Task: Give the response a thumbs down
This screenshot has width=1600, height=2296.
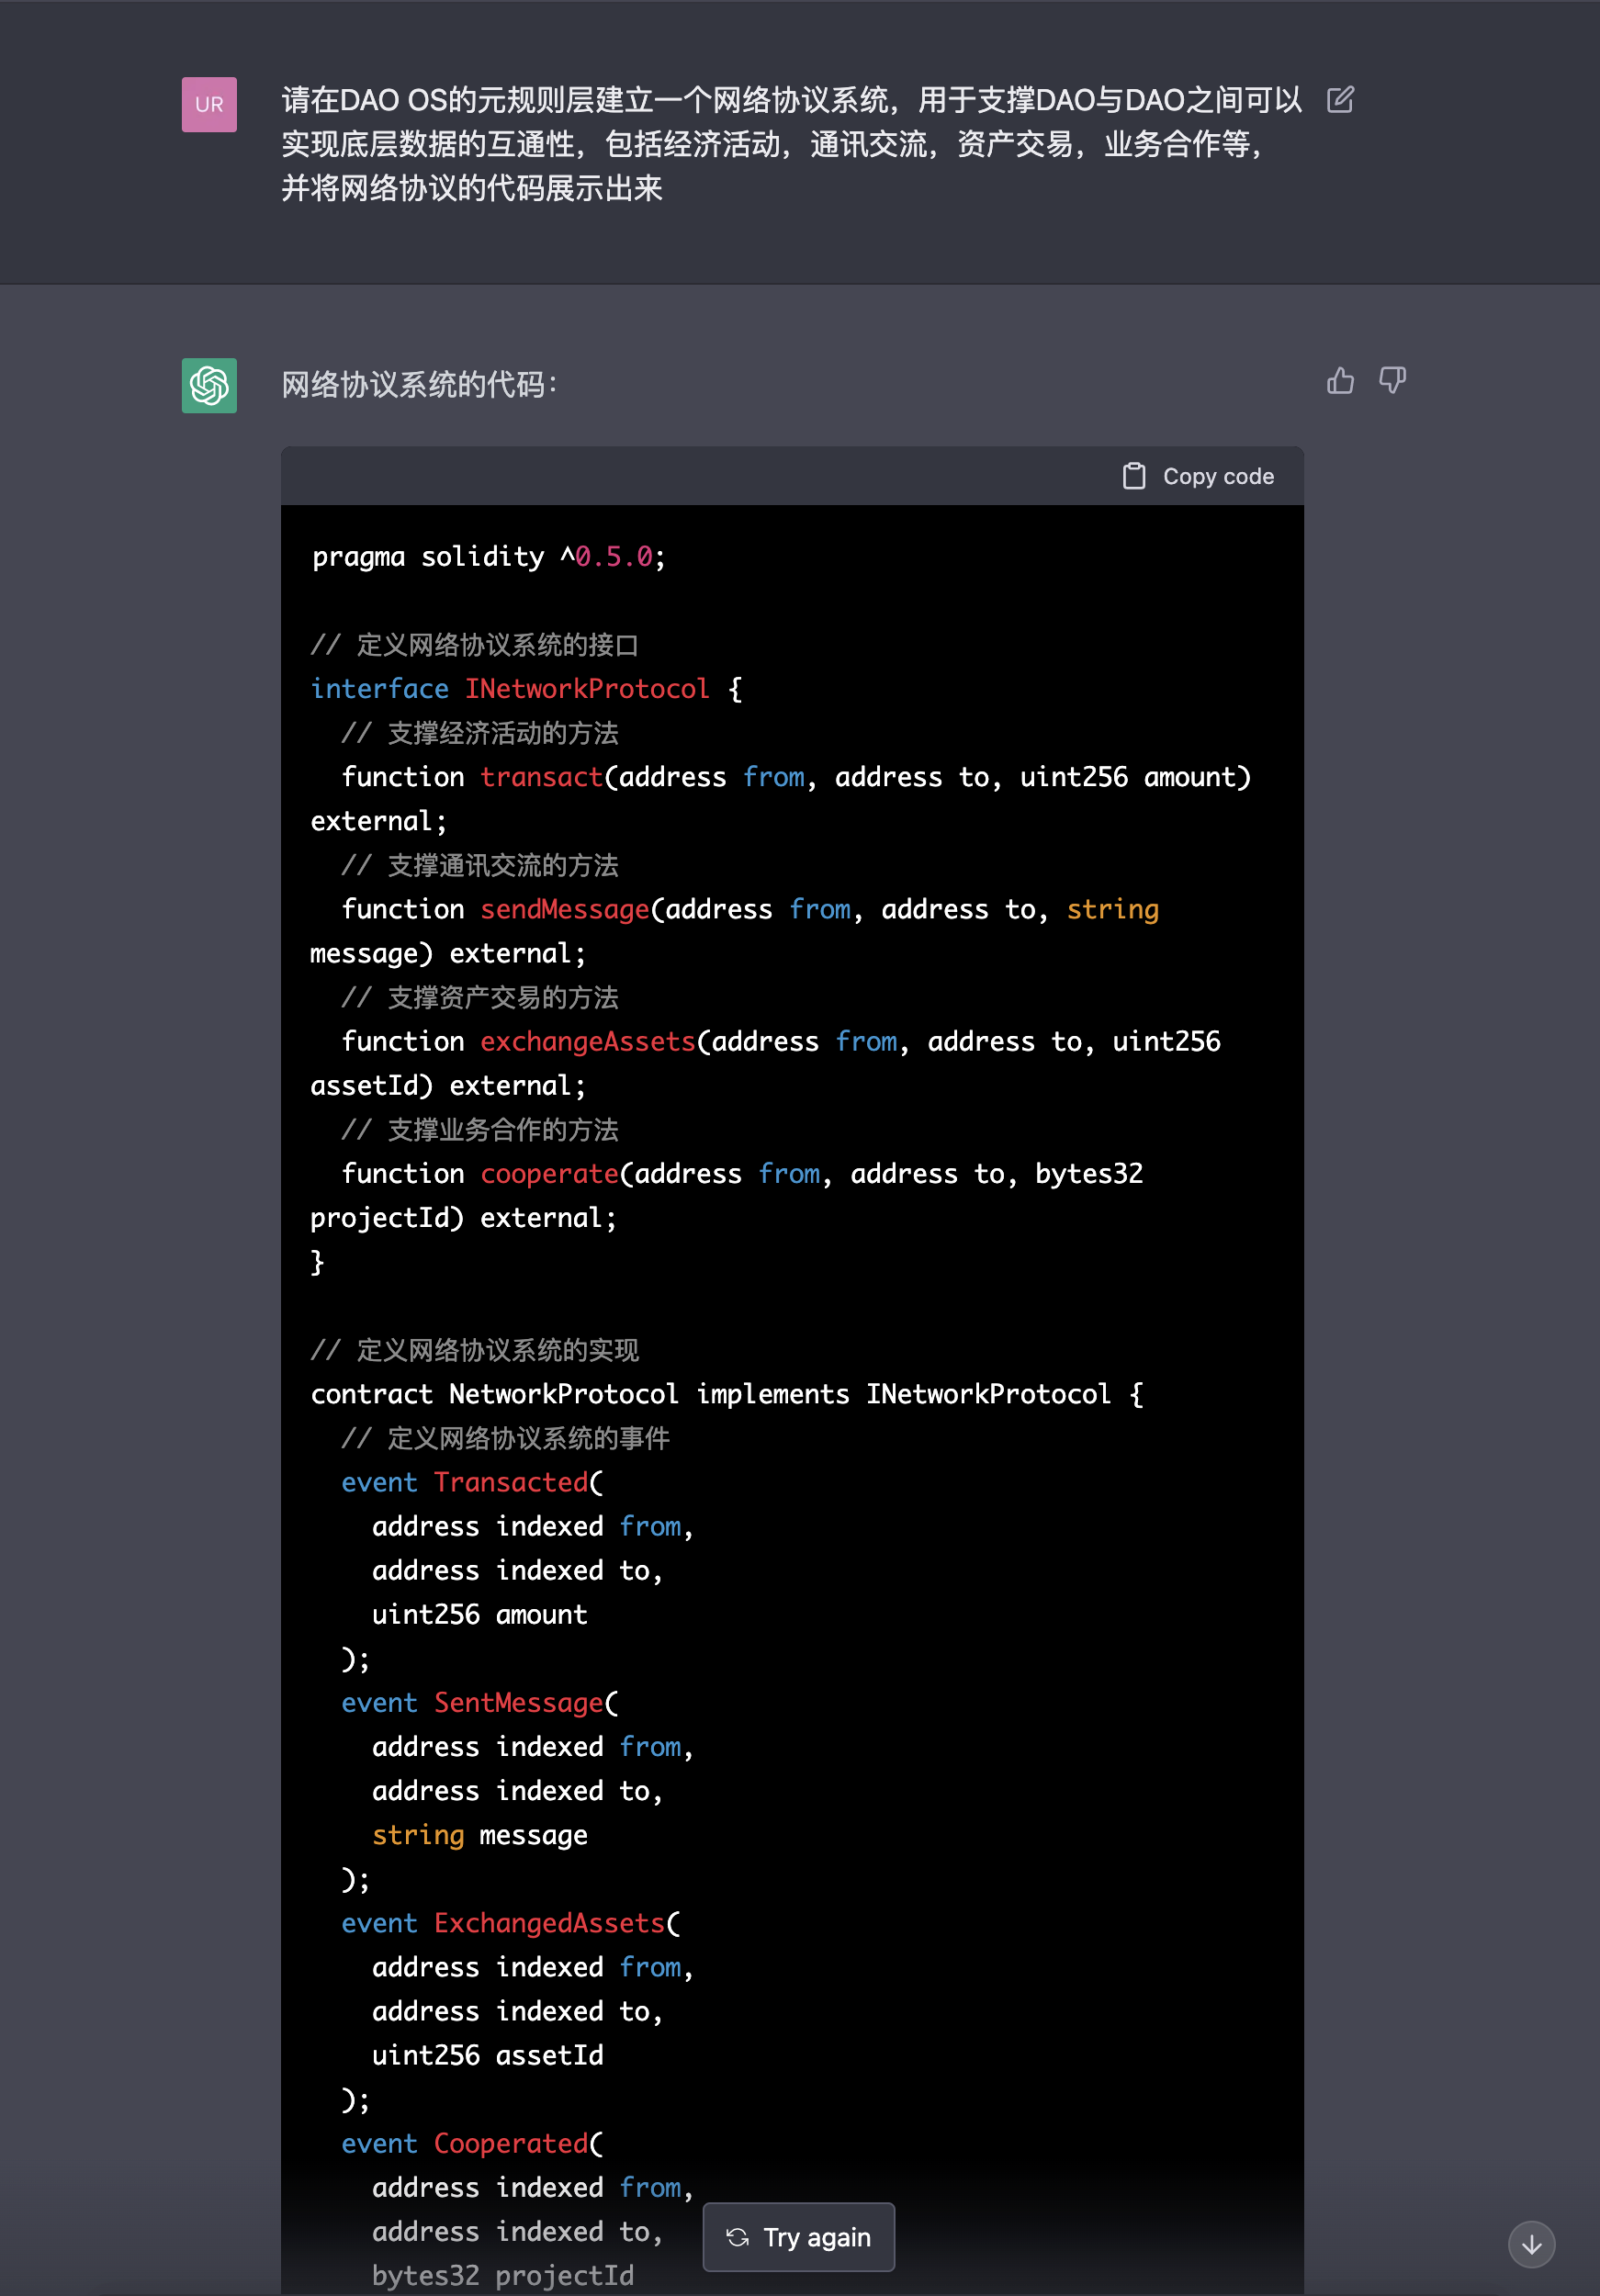Action: pos(1392,382)
